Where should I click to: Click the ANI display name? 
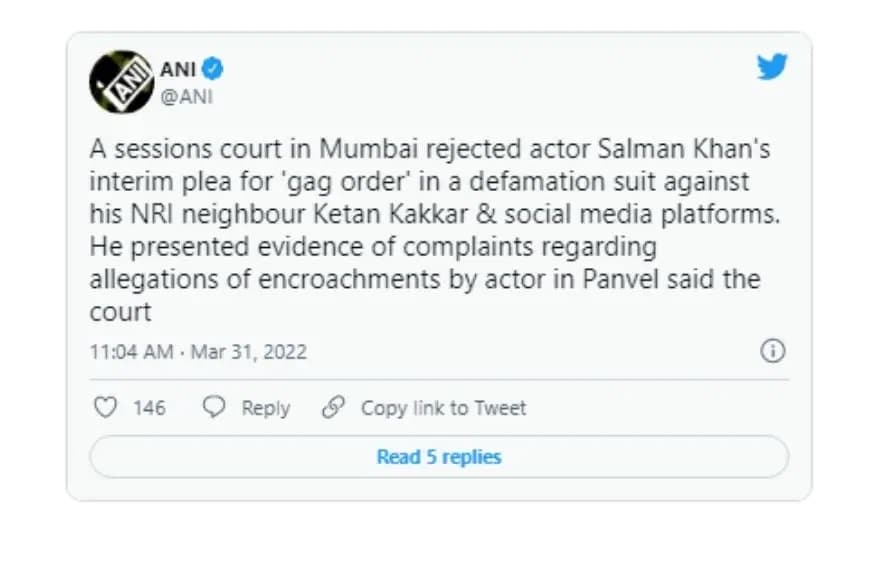(178, 69)
